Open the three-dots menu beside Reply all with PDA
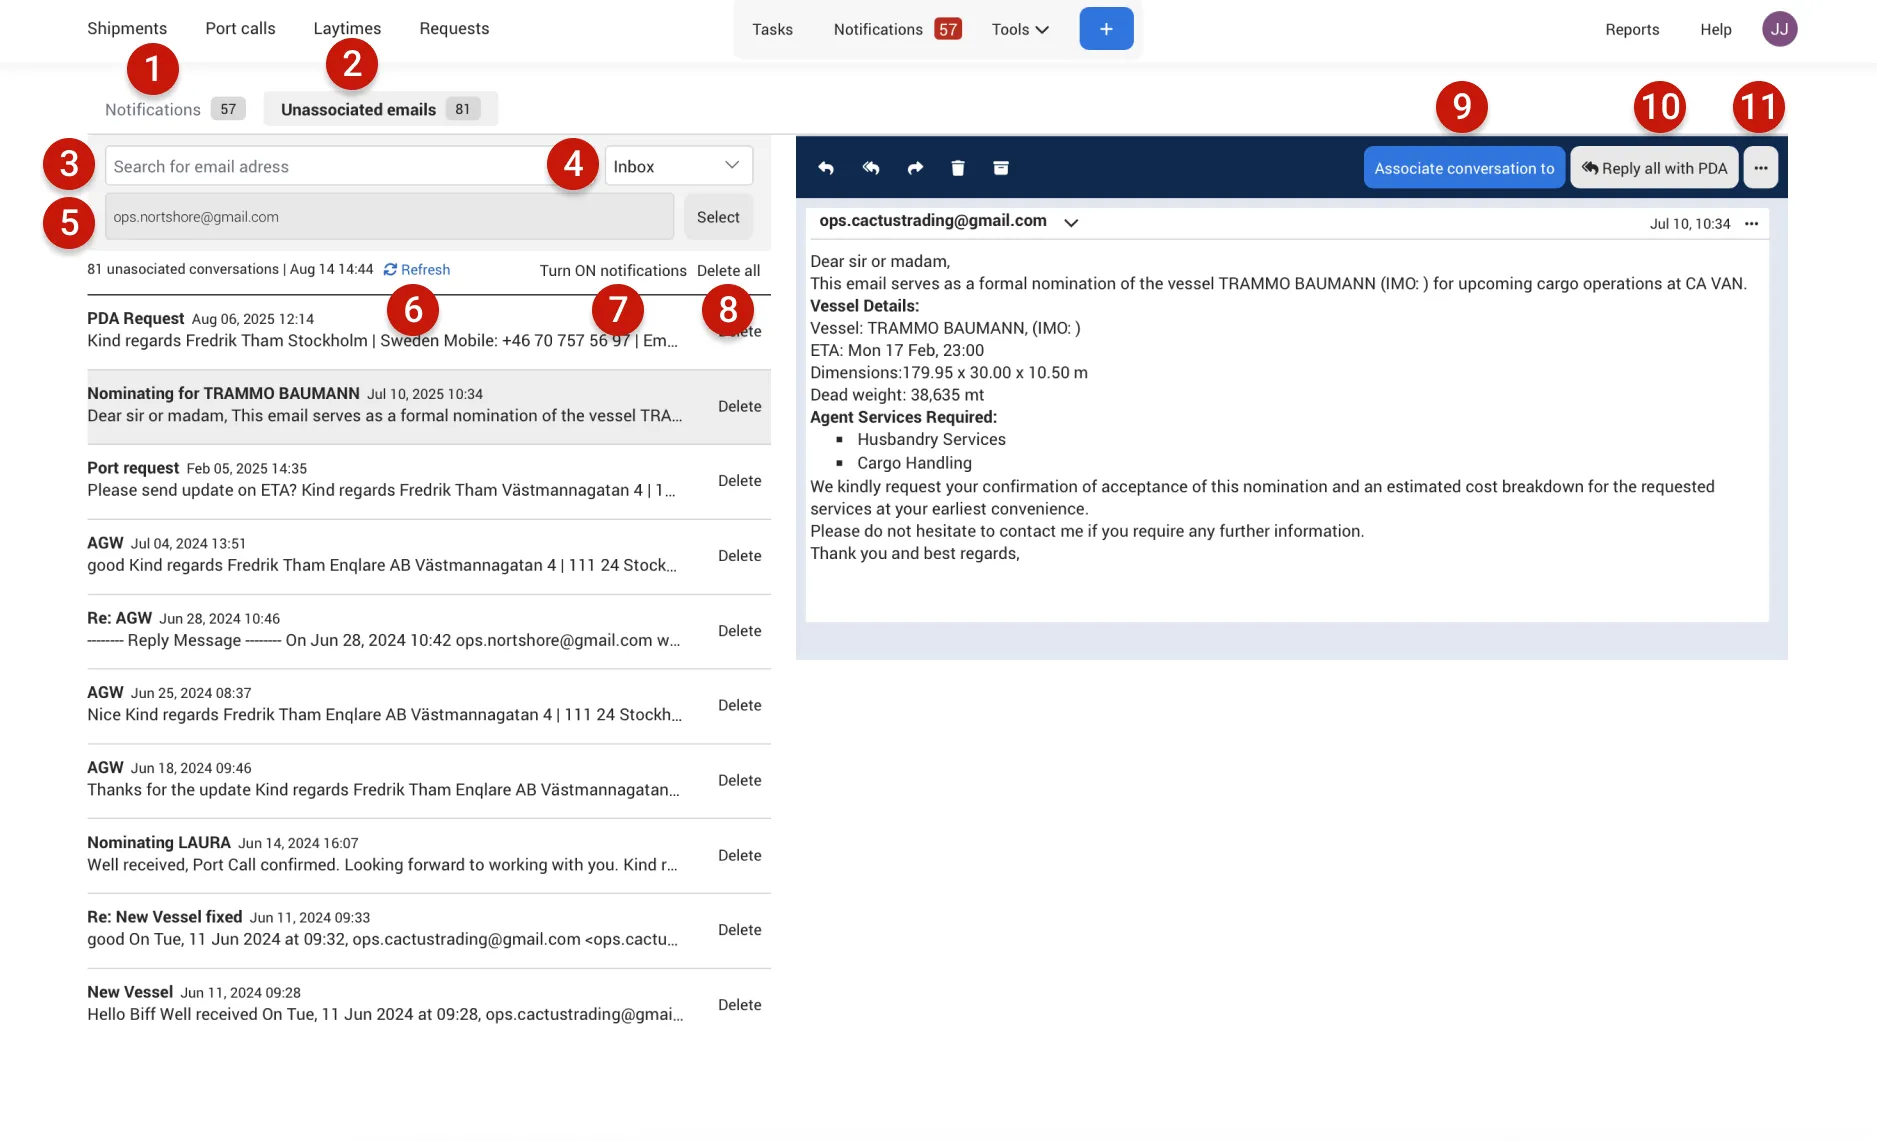Screen dimensions: 1877x1141 (1761, 168)
